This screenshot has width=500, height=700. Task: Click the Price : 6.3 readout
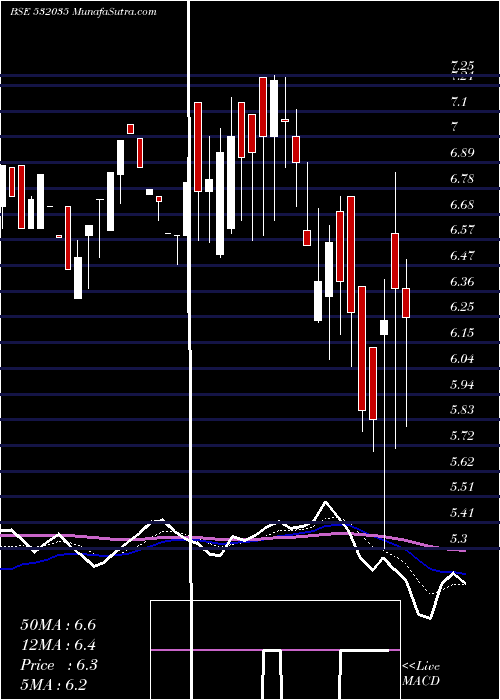(x=58, y=665)
